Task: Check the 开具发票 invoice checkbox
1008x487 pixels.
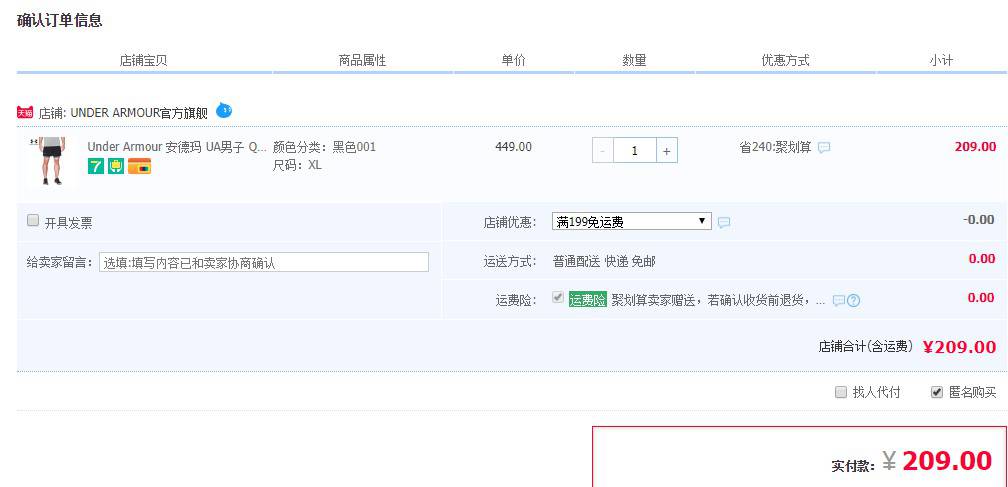Action: [x=33, y=221]
